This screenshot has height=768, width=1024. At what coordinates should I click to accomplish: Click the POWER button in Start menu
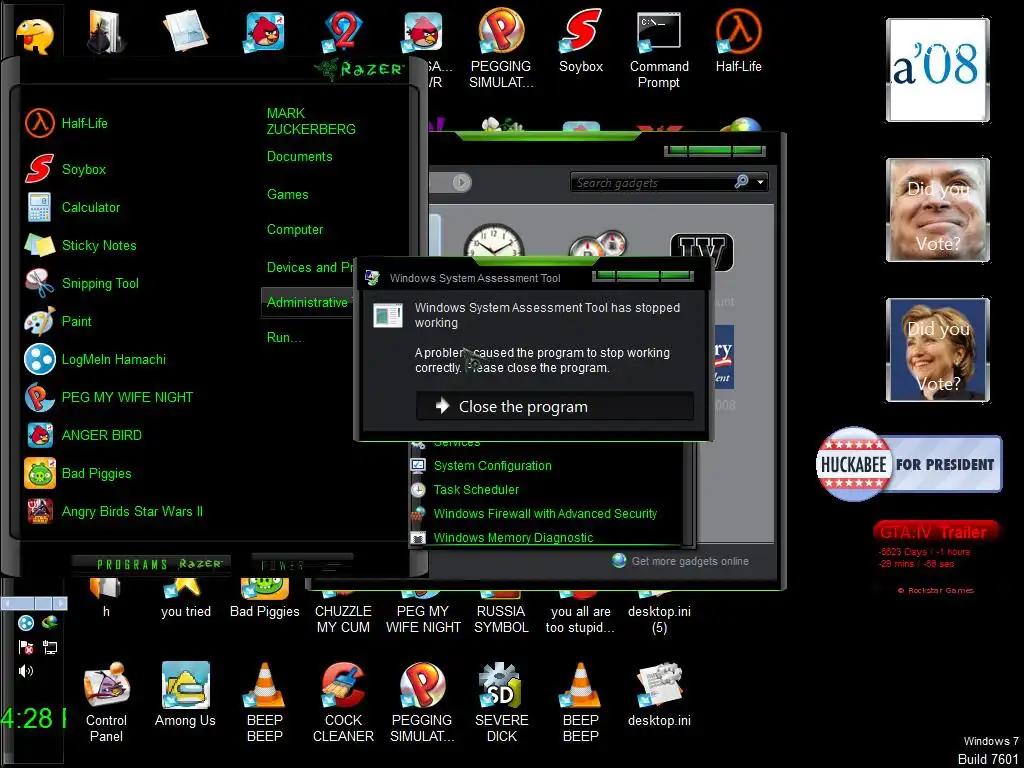(302, 565)
